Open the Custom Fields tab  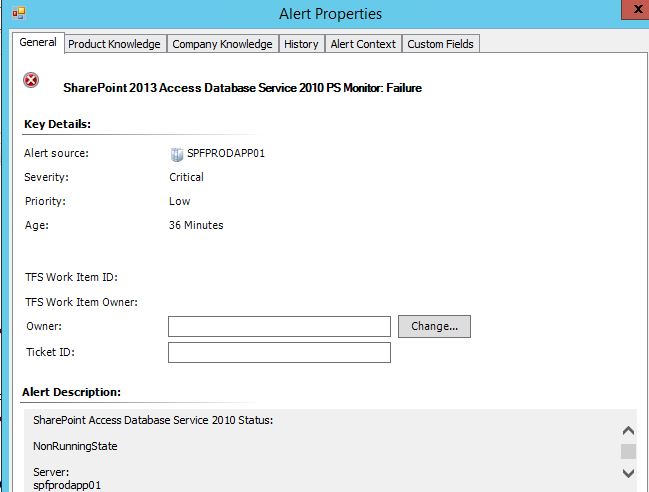click(440, 44)
